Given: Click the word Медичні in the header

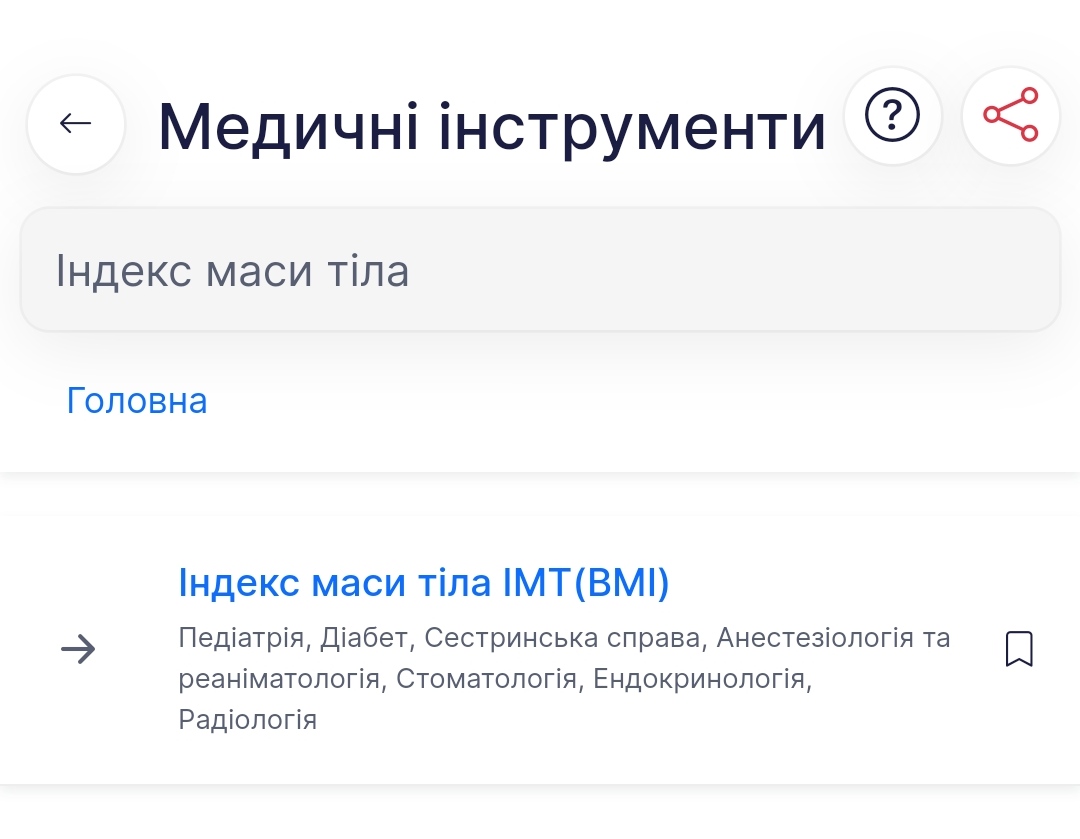Looking at the screenshot, I should tap(288, 127).
